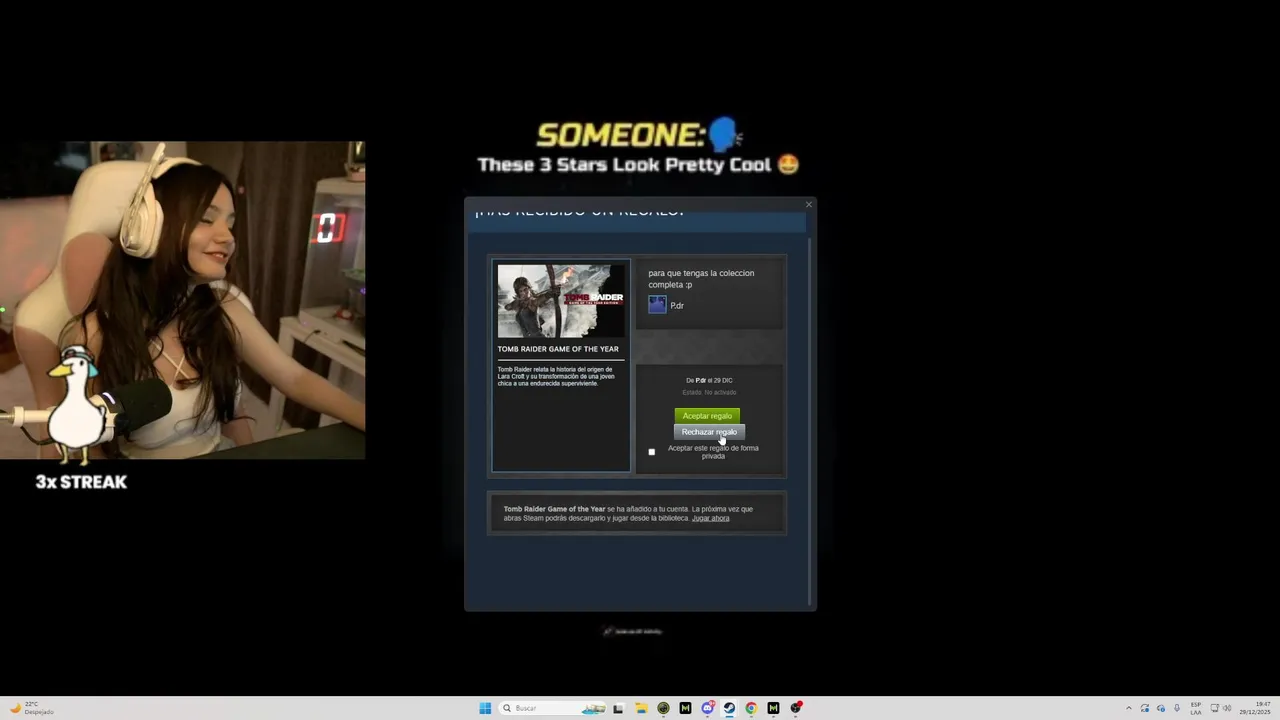Screen dimensions: 1280x720
Task: Open the Jugar ahora link
Action: tap(710, 518)
